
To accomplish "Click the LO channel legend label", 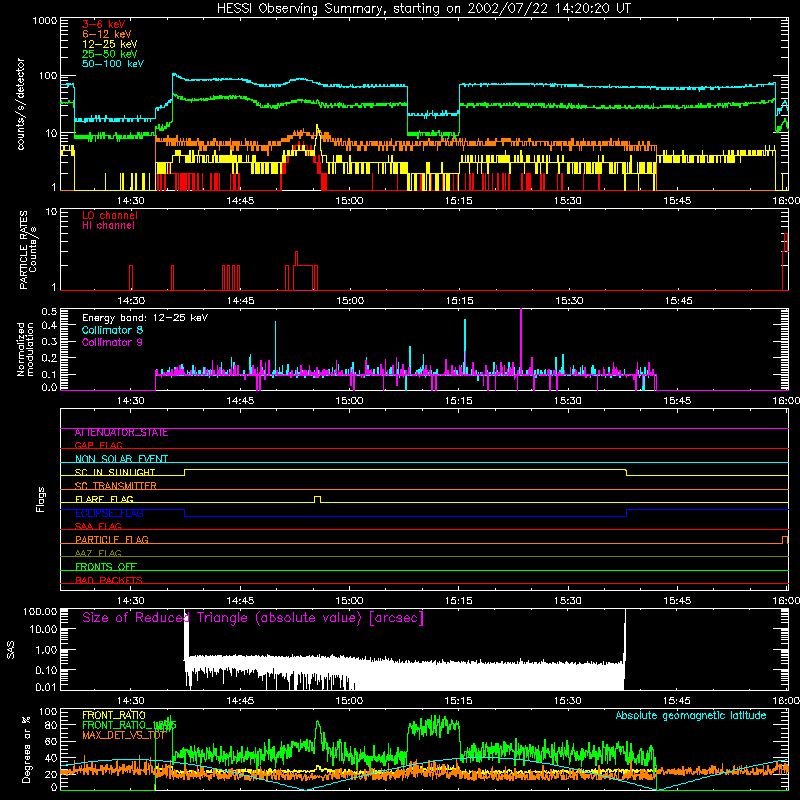I will (110, 215).
